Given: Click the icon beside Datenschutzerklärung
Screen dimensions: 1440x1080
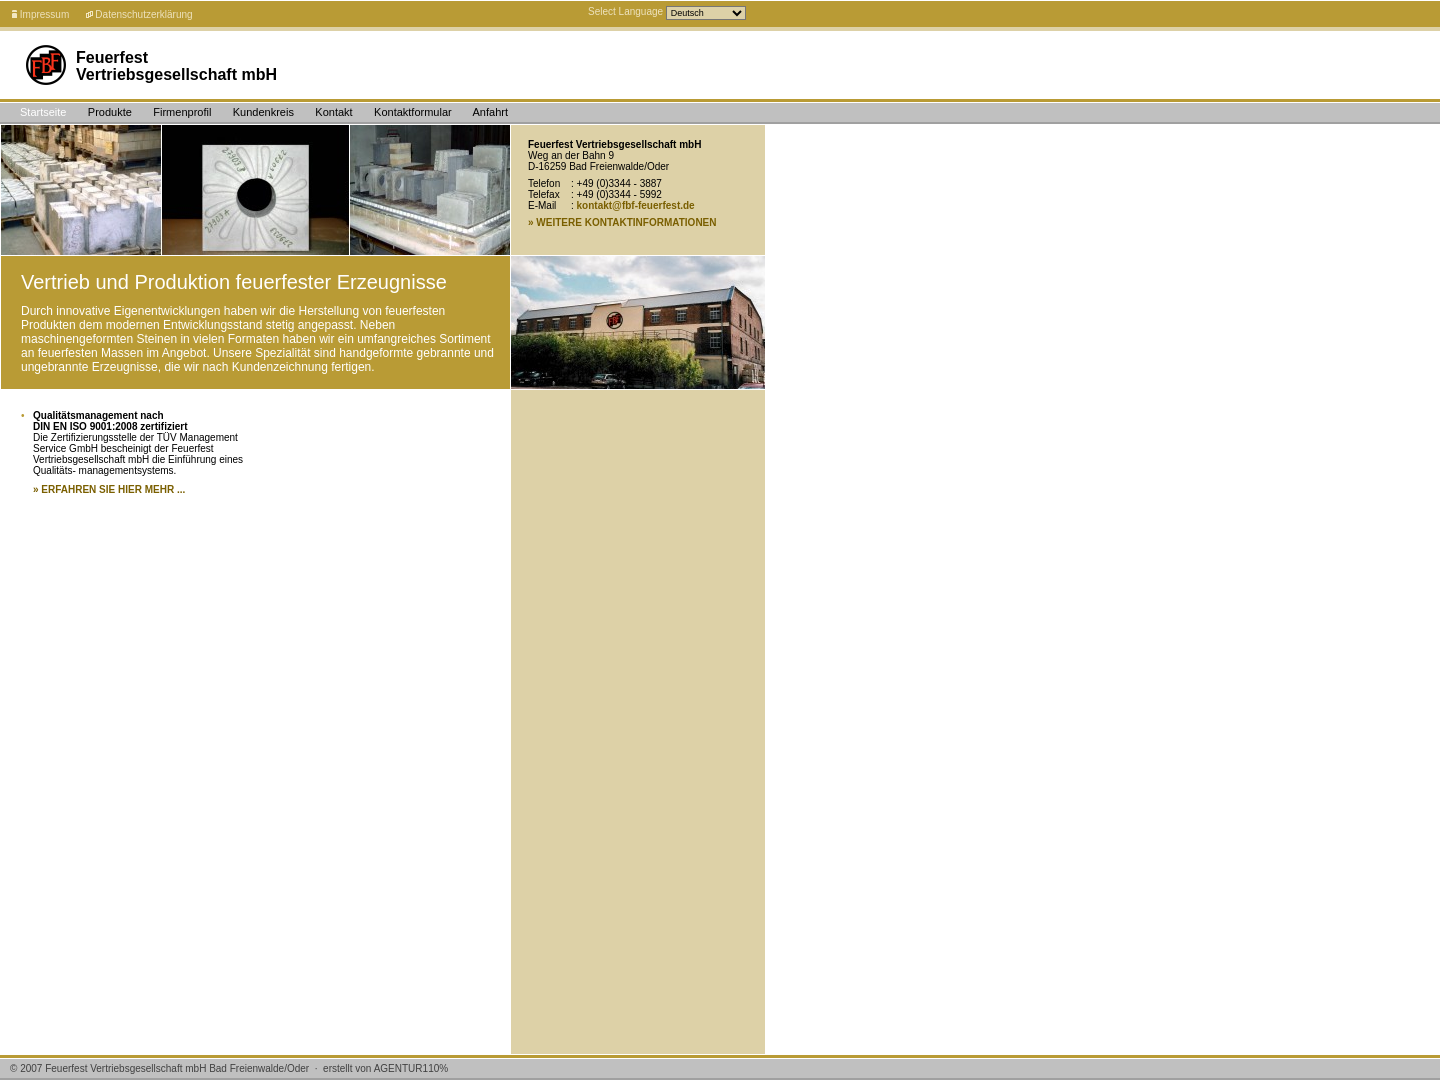Looking at the screenshot, I should [x=89, y=15].
